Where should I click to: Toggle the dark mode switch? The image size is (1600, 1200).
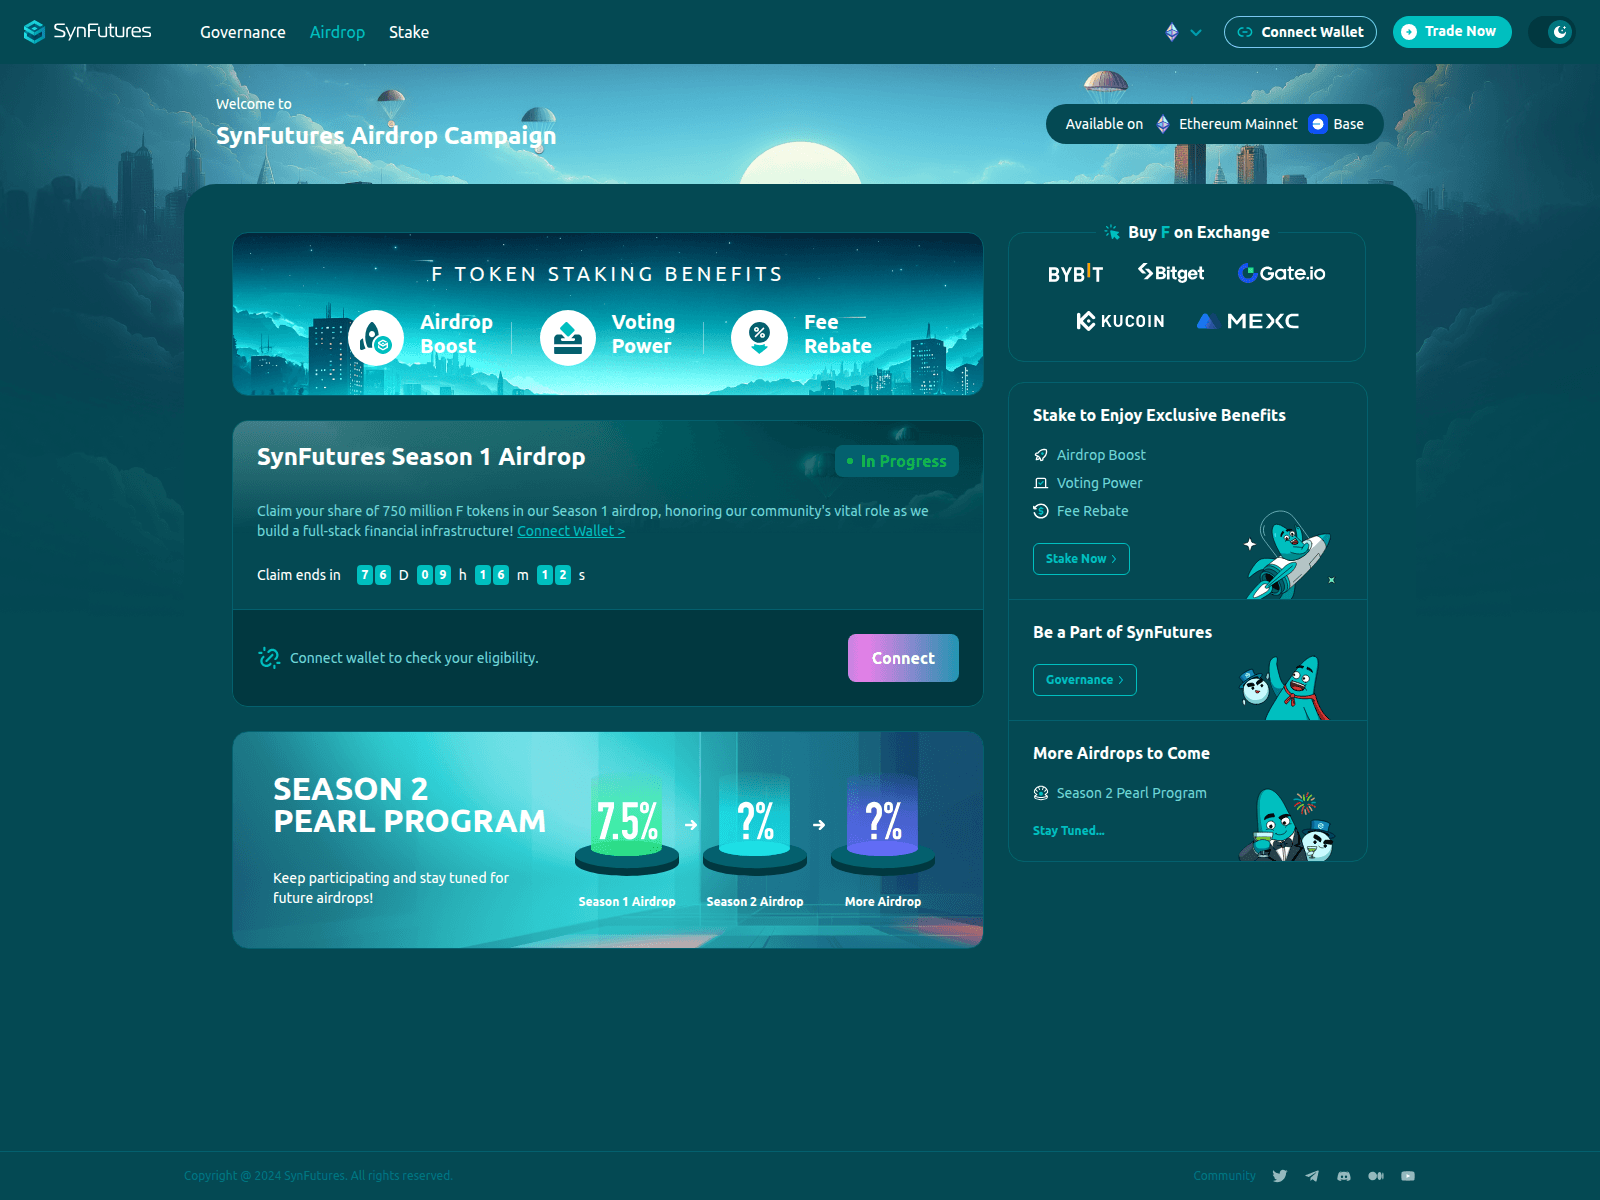tap(1552, 32)
